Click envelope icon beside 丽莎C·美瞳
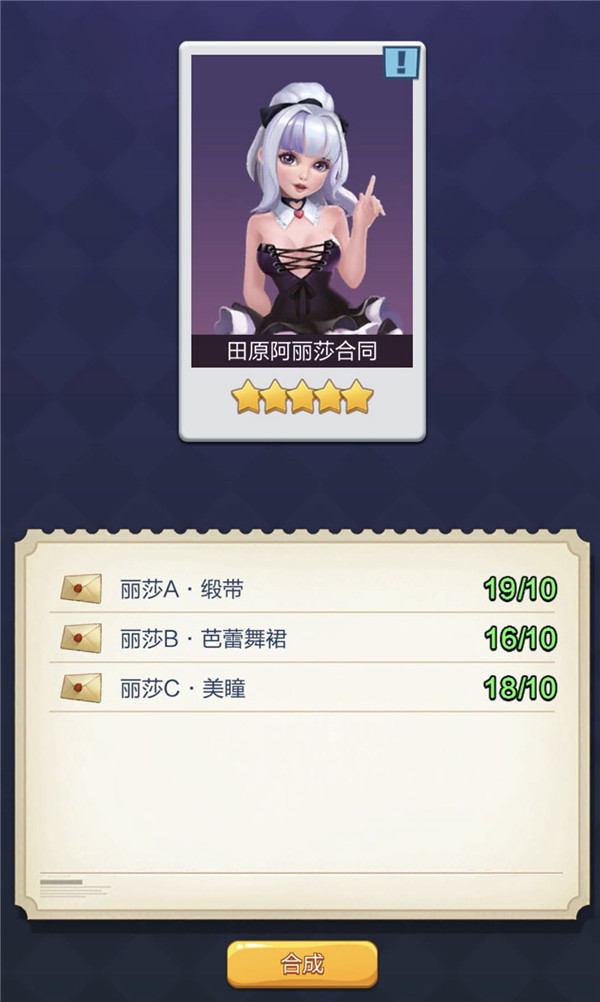This screenshot has width=600, height=1002. pos(81,688)
